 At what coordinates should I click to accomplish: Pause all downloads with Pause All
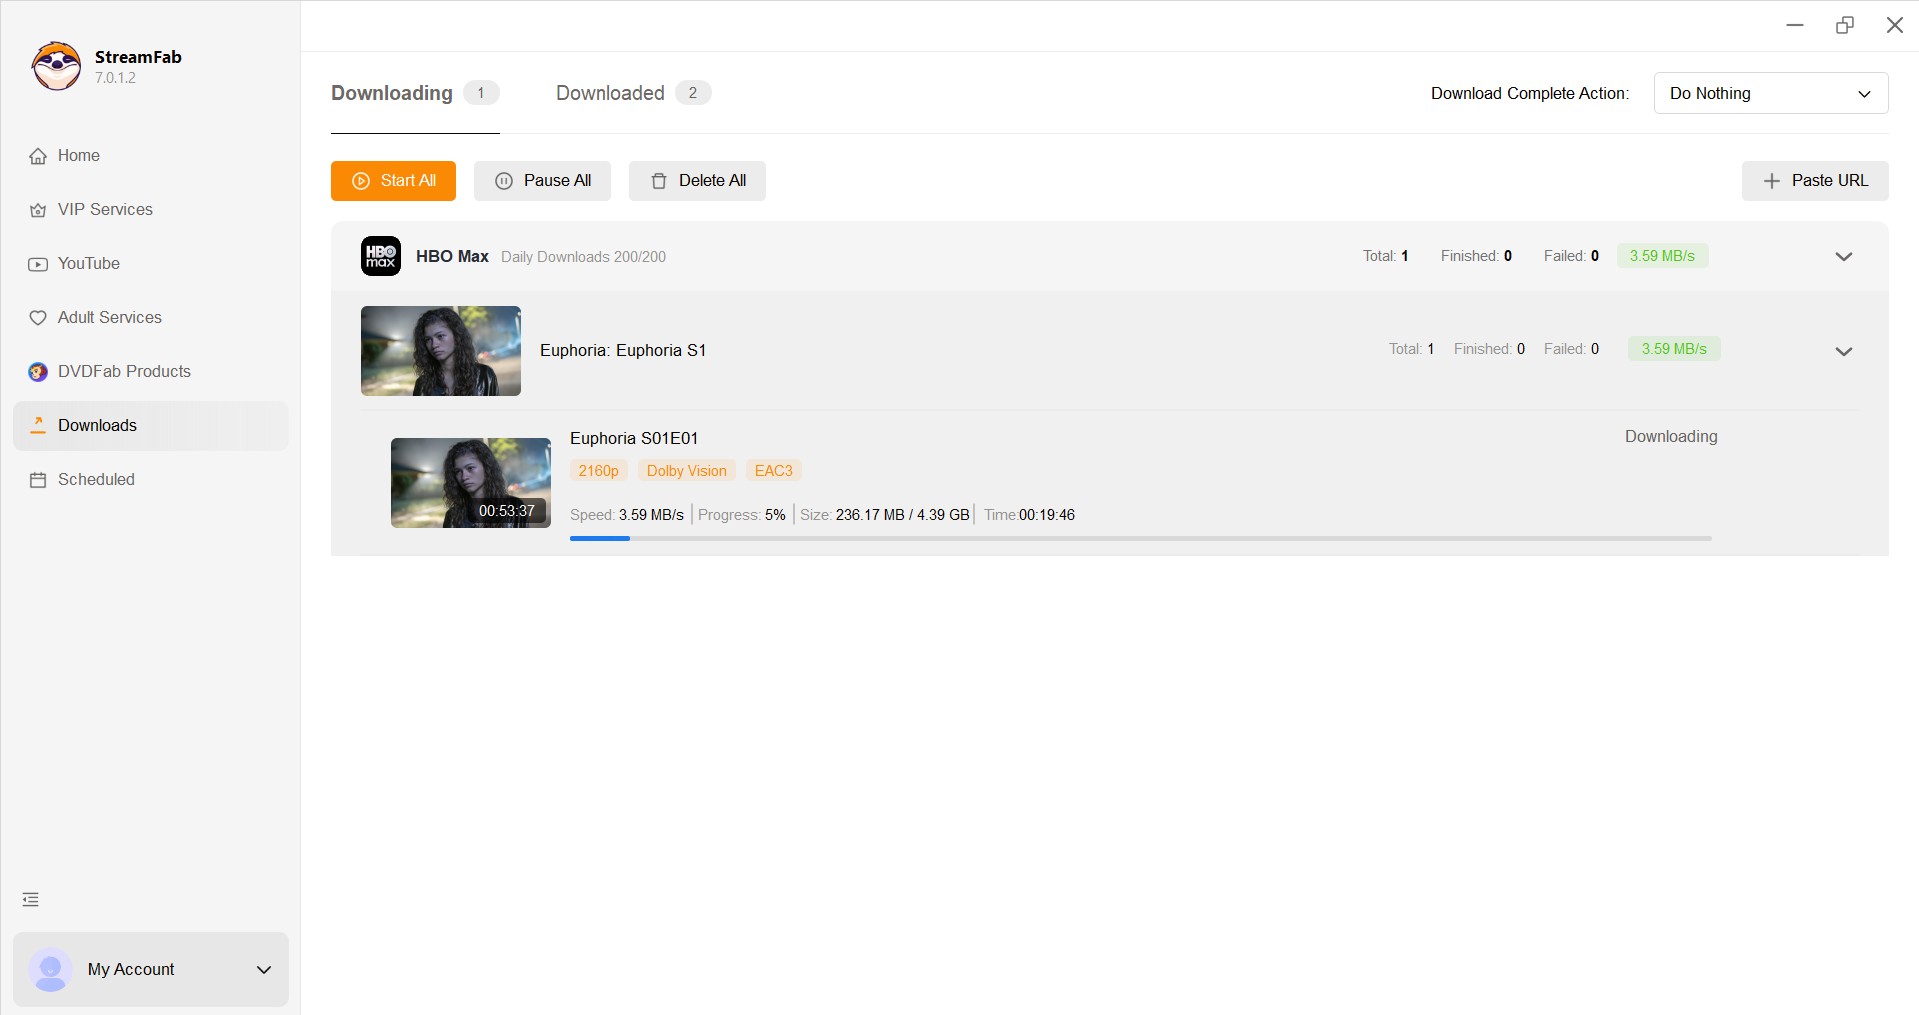tap(542, 181)
